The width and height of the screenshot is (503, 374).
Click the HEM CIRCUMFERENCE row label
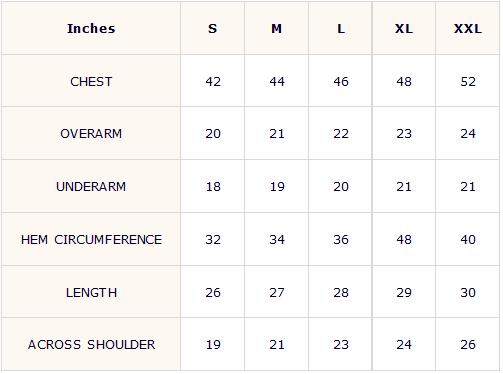pos(91,240)
